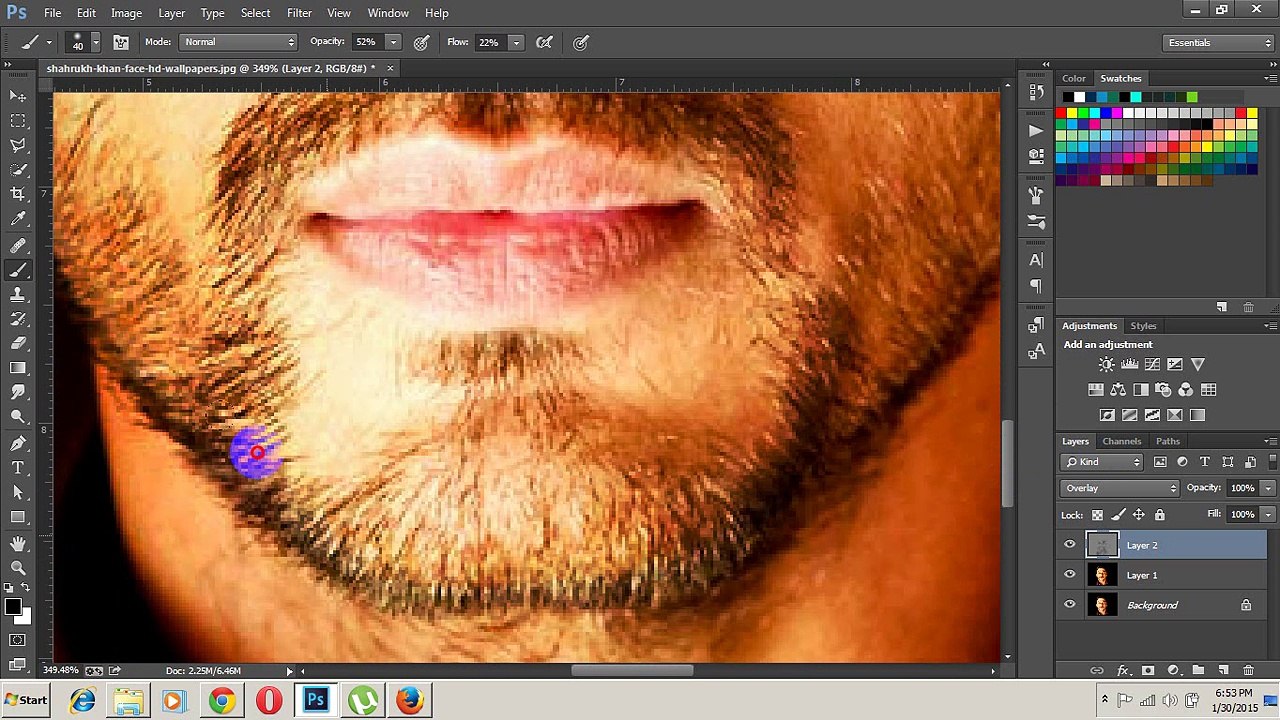1280x720 pixels.
Task: Enable airbrush mode next to Flow
Action: coord(544,42)
